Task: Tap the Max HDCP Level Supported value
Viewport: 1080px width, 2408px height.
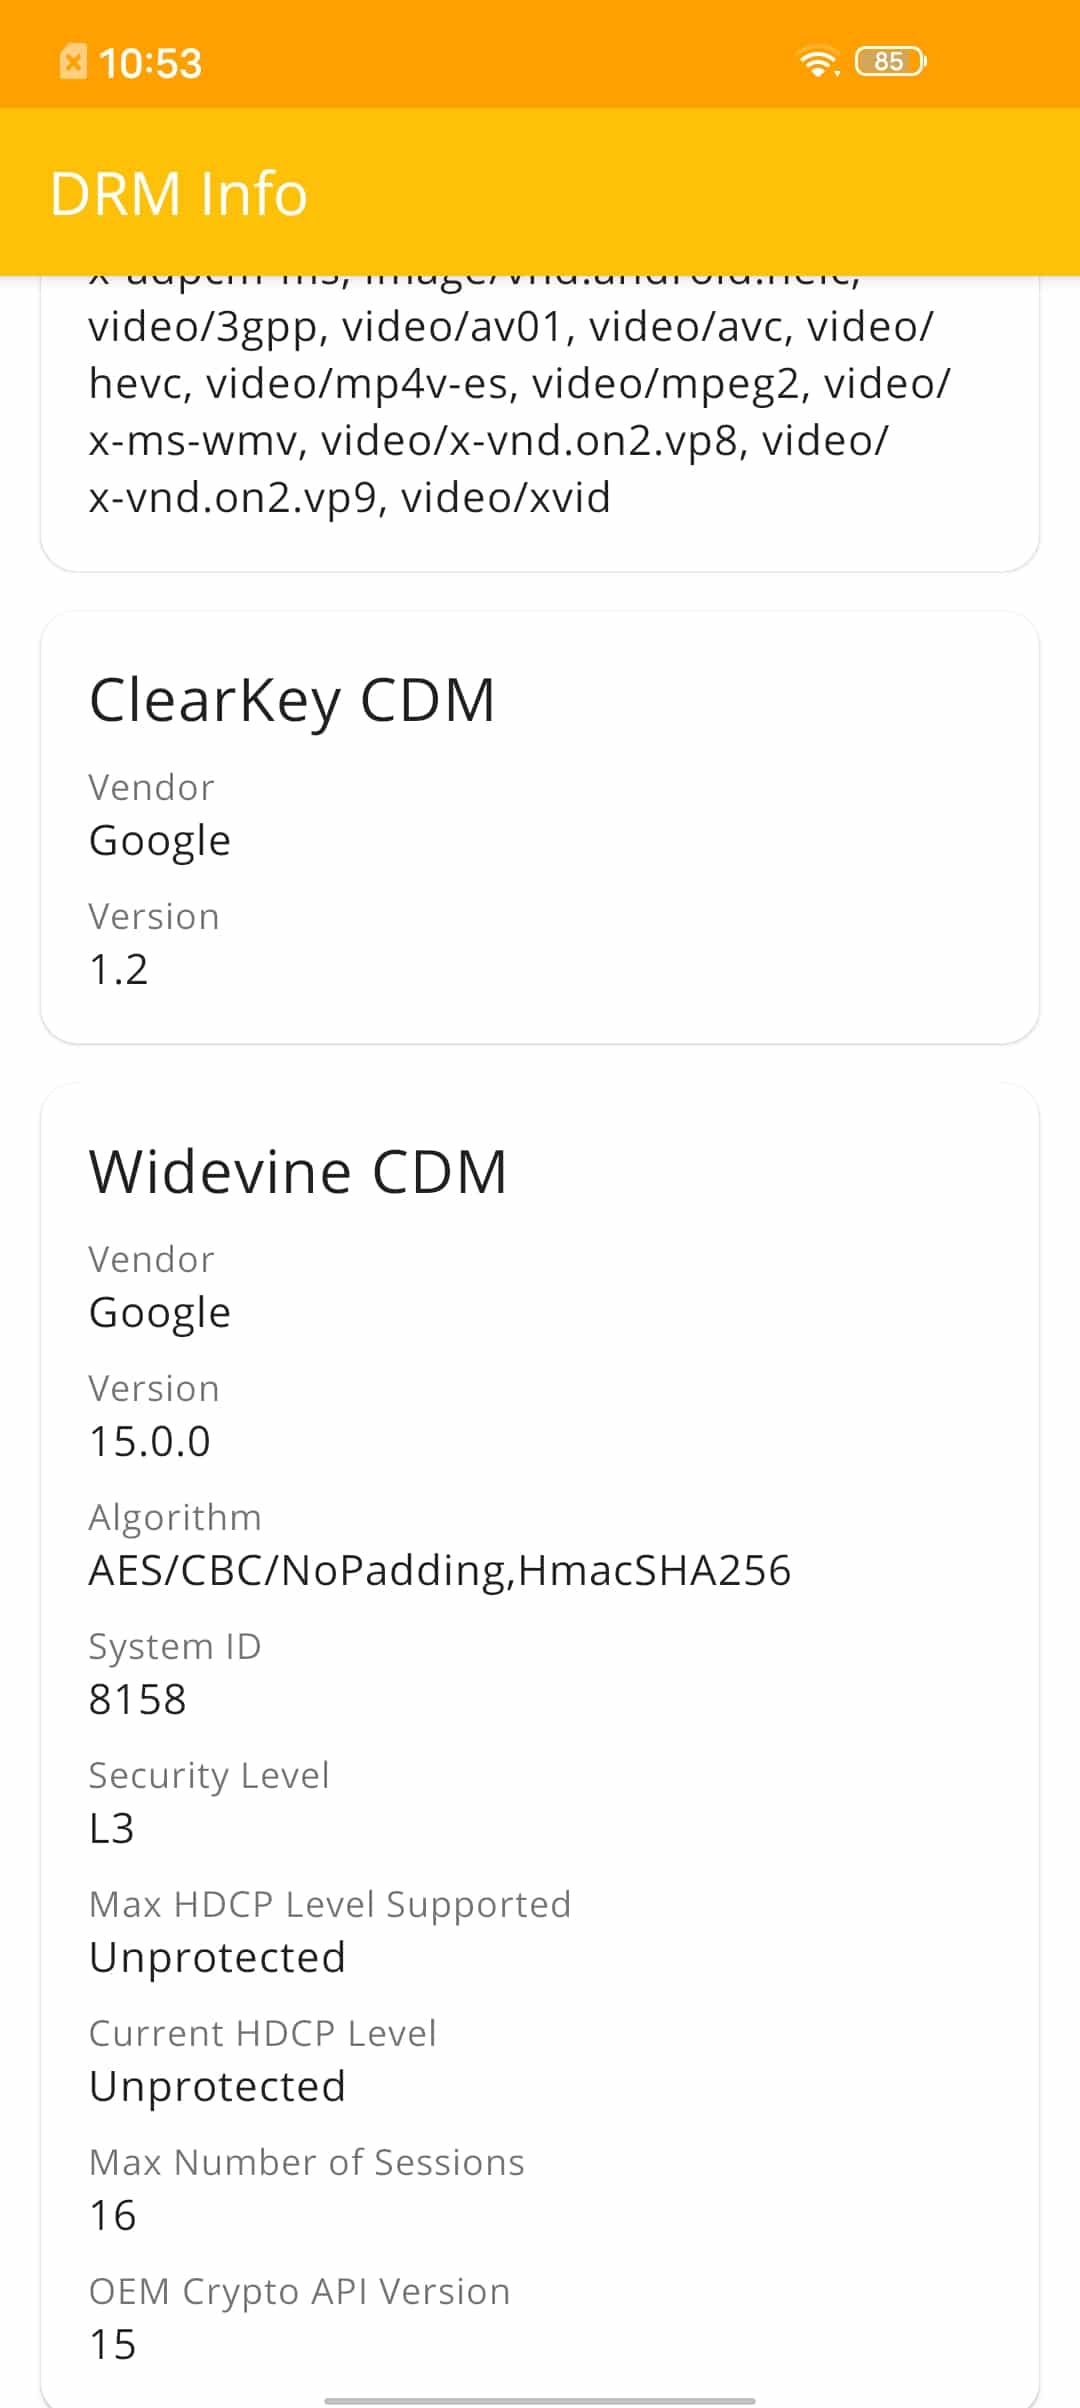Action: 217,1957
